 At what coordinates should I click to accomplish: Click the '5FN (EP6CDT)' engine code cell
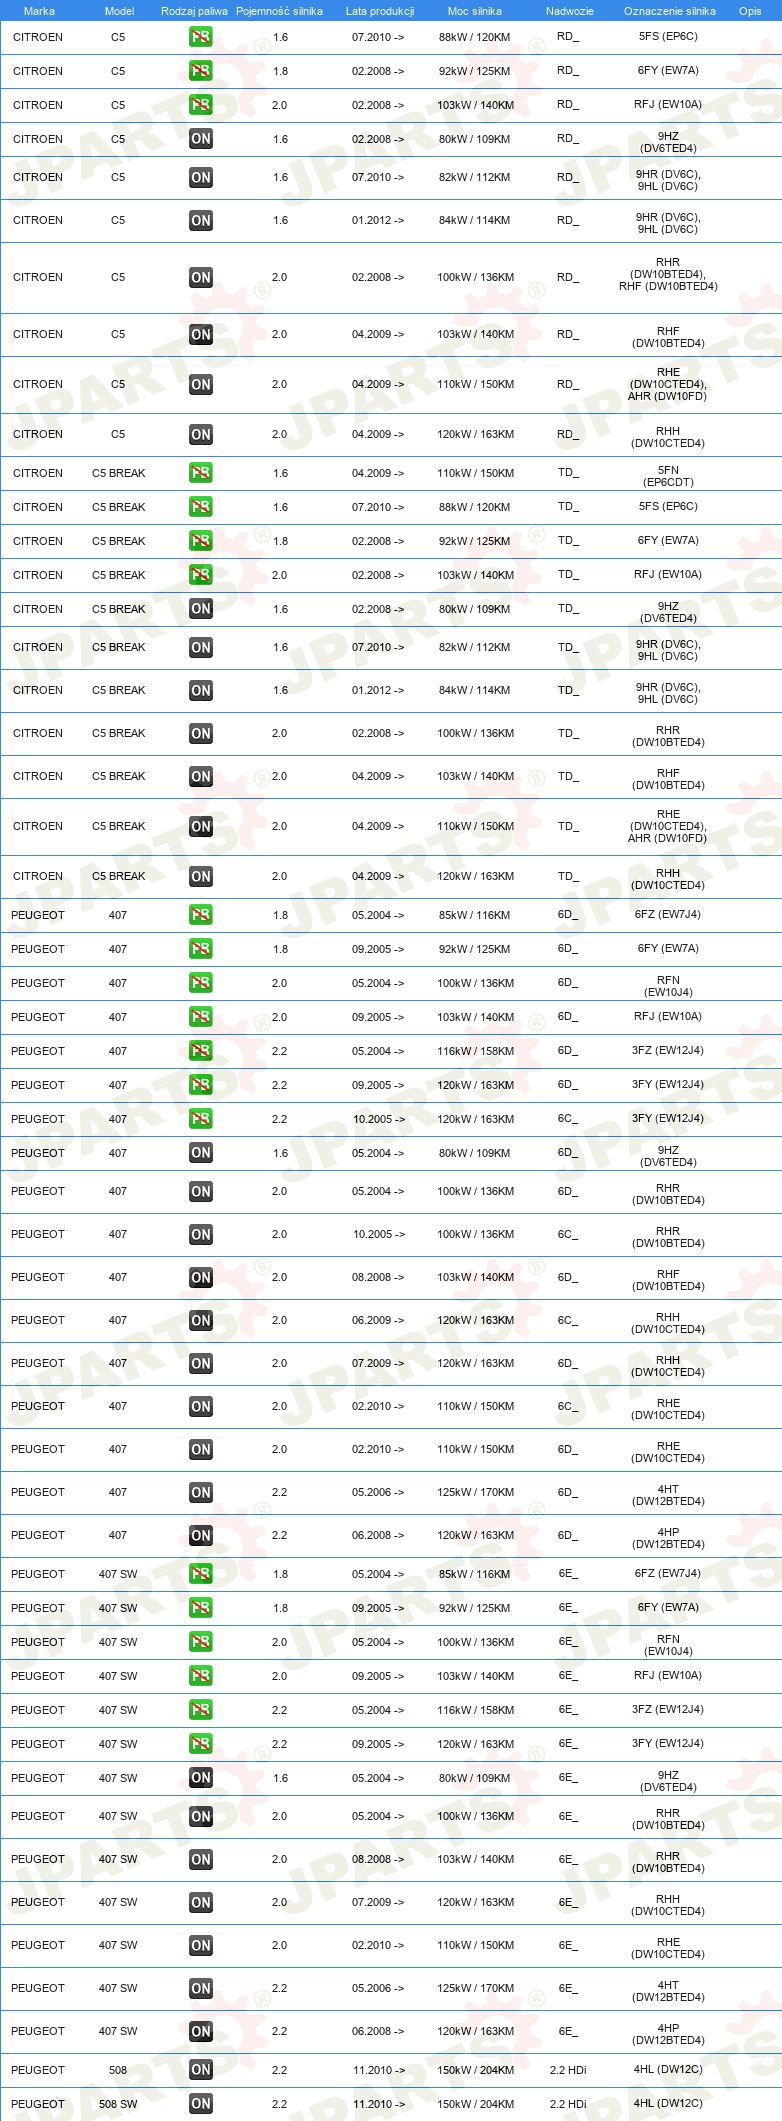pos(668,476)
